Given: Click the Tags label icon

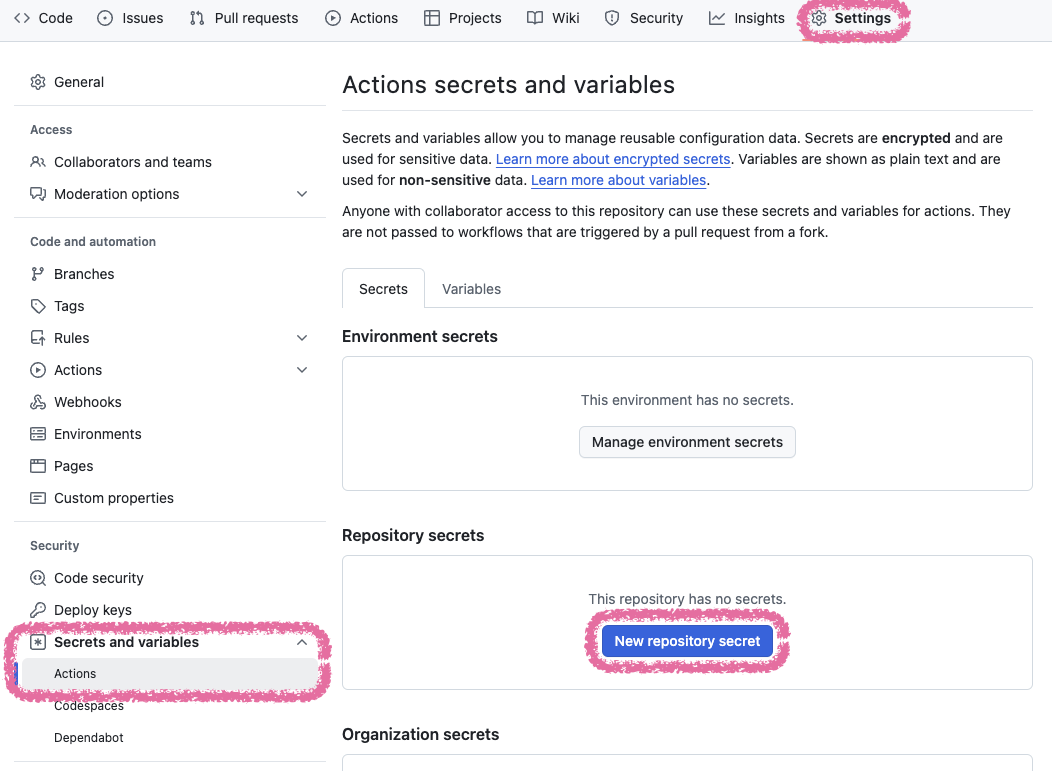Looking at the screenshot, I should coord(38,306).
